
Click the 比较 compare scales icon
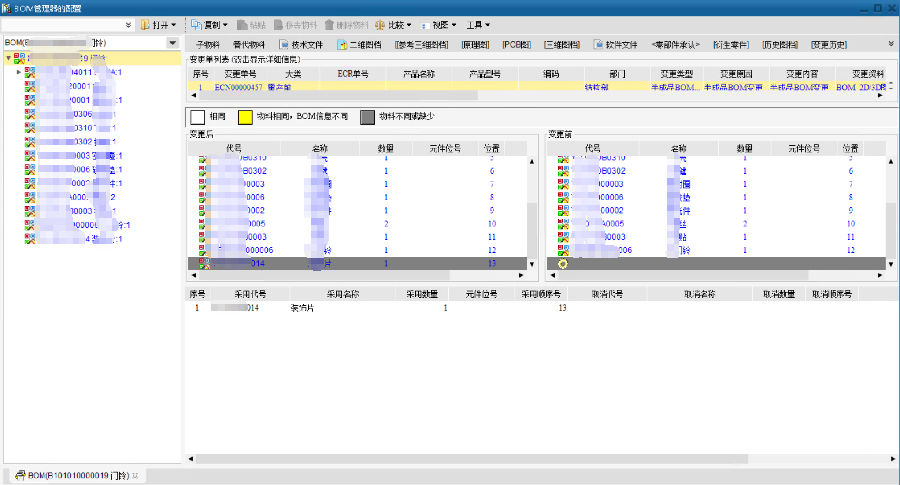[379, 25]
